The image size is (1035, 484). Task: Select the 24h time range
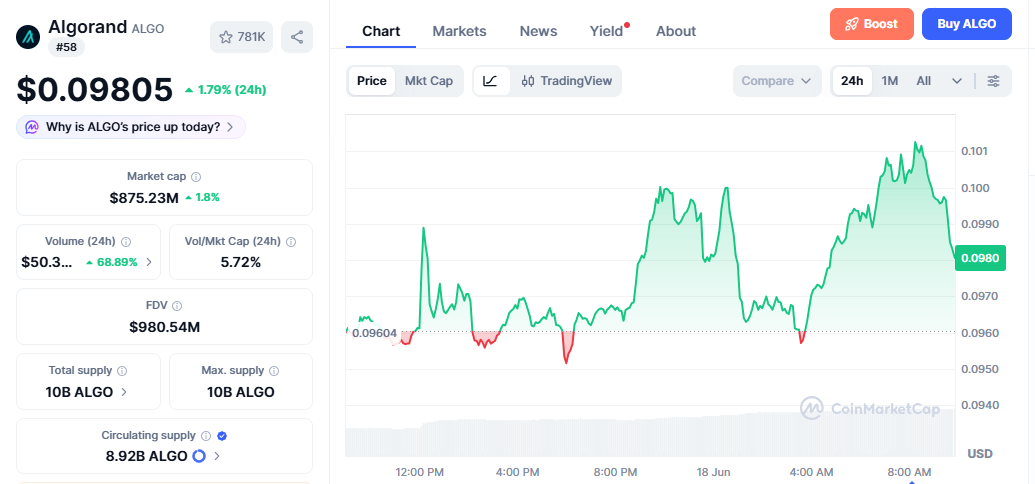pyautogui.click(x=852, y=81)
